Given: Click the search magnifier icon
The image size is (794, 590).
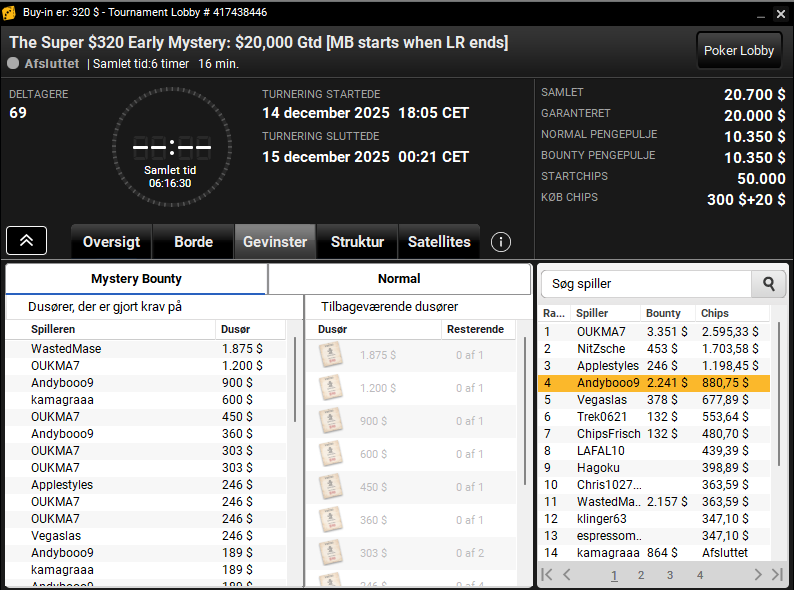Looking at the screenshot, I should 768,284.
